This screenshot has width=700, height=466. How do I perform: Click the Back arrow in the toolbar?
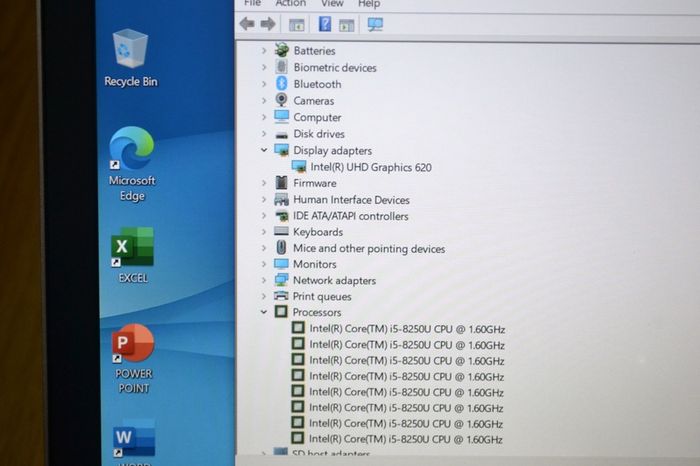(x=247, y=24)
